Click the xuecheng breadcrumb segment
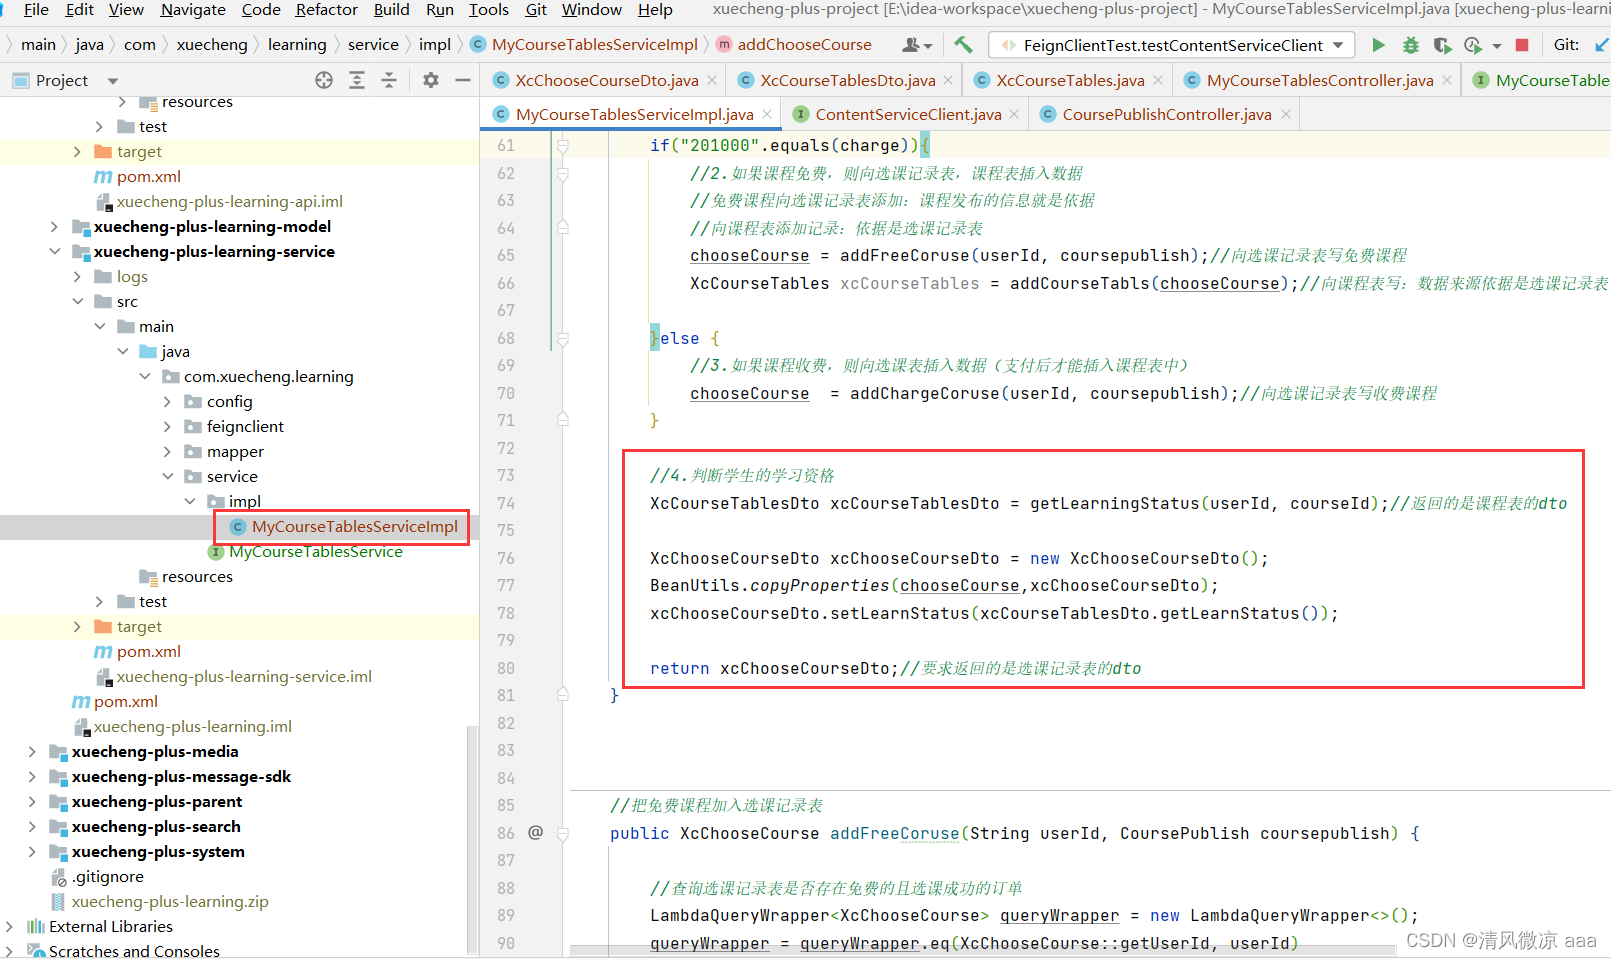Image resolution: width=1611 pixels, height=959 pixels. coord(212,45)
